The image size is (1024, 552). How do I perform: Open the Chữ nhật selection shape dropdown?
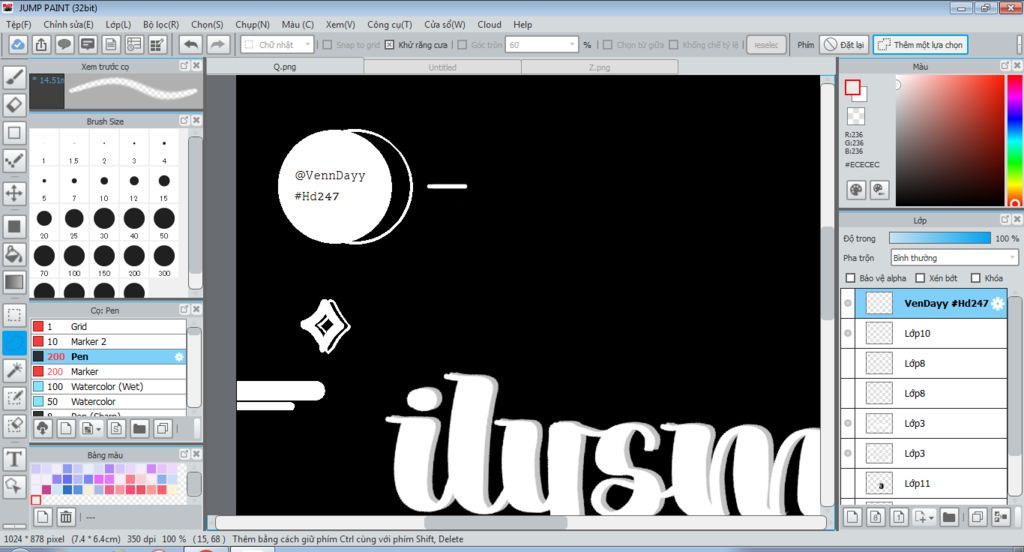click(278, 44)
